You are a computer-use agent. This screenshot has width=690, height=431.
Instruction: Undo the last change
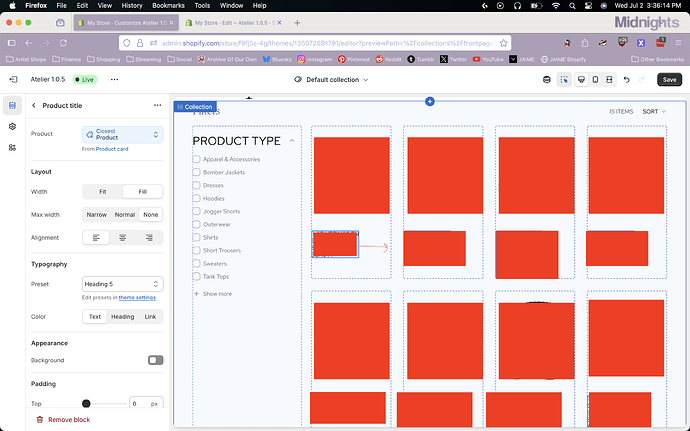627,80
